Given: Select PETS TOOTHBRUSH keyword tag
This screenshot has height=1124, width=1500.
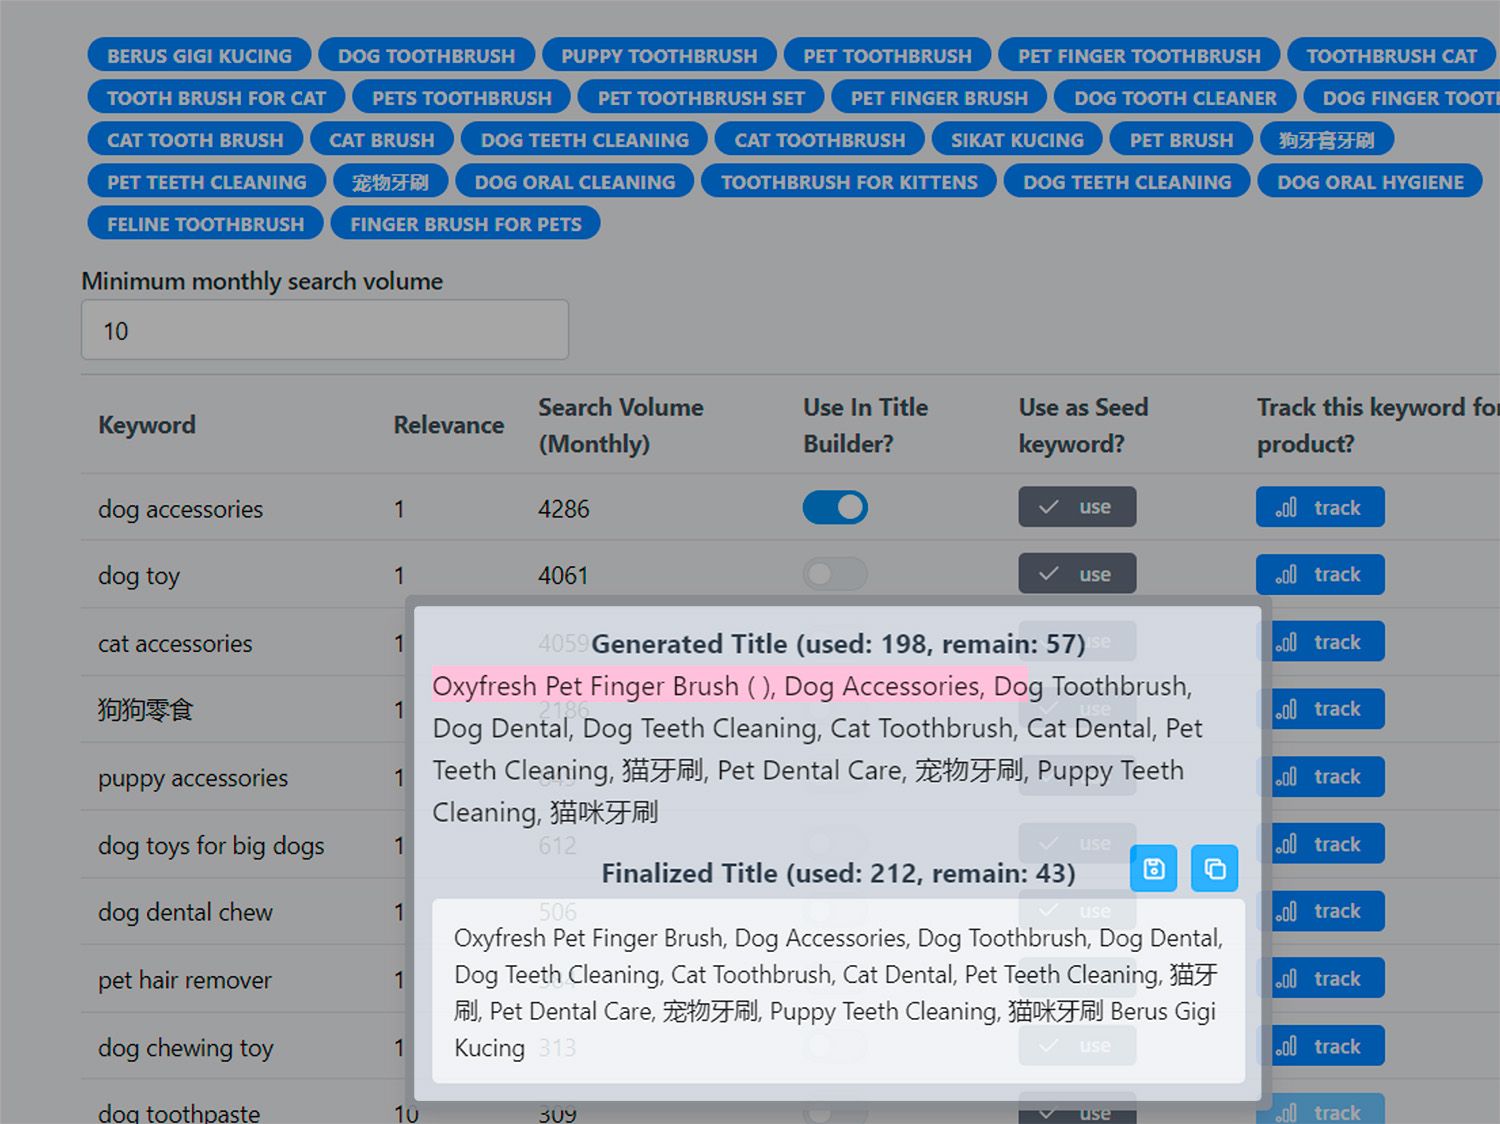Looking at the screenshot, I should 462,98.
